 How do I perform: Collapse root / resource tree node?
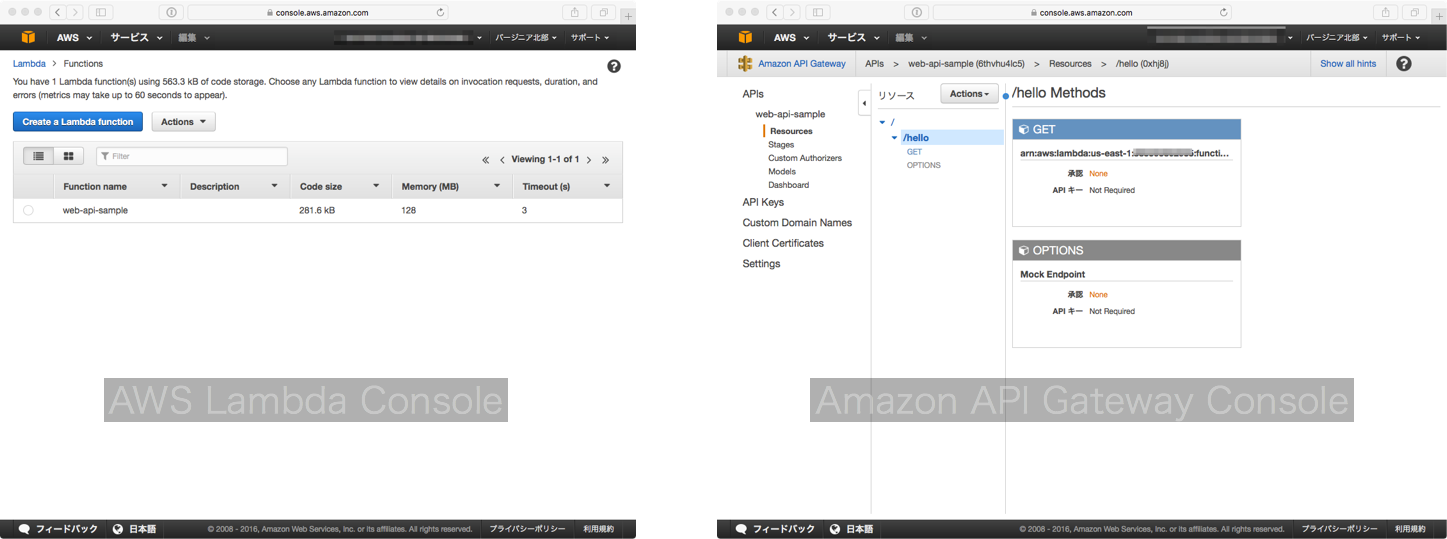click(x=882, y=122)
